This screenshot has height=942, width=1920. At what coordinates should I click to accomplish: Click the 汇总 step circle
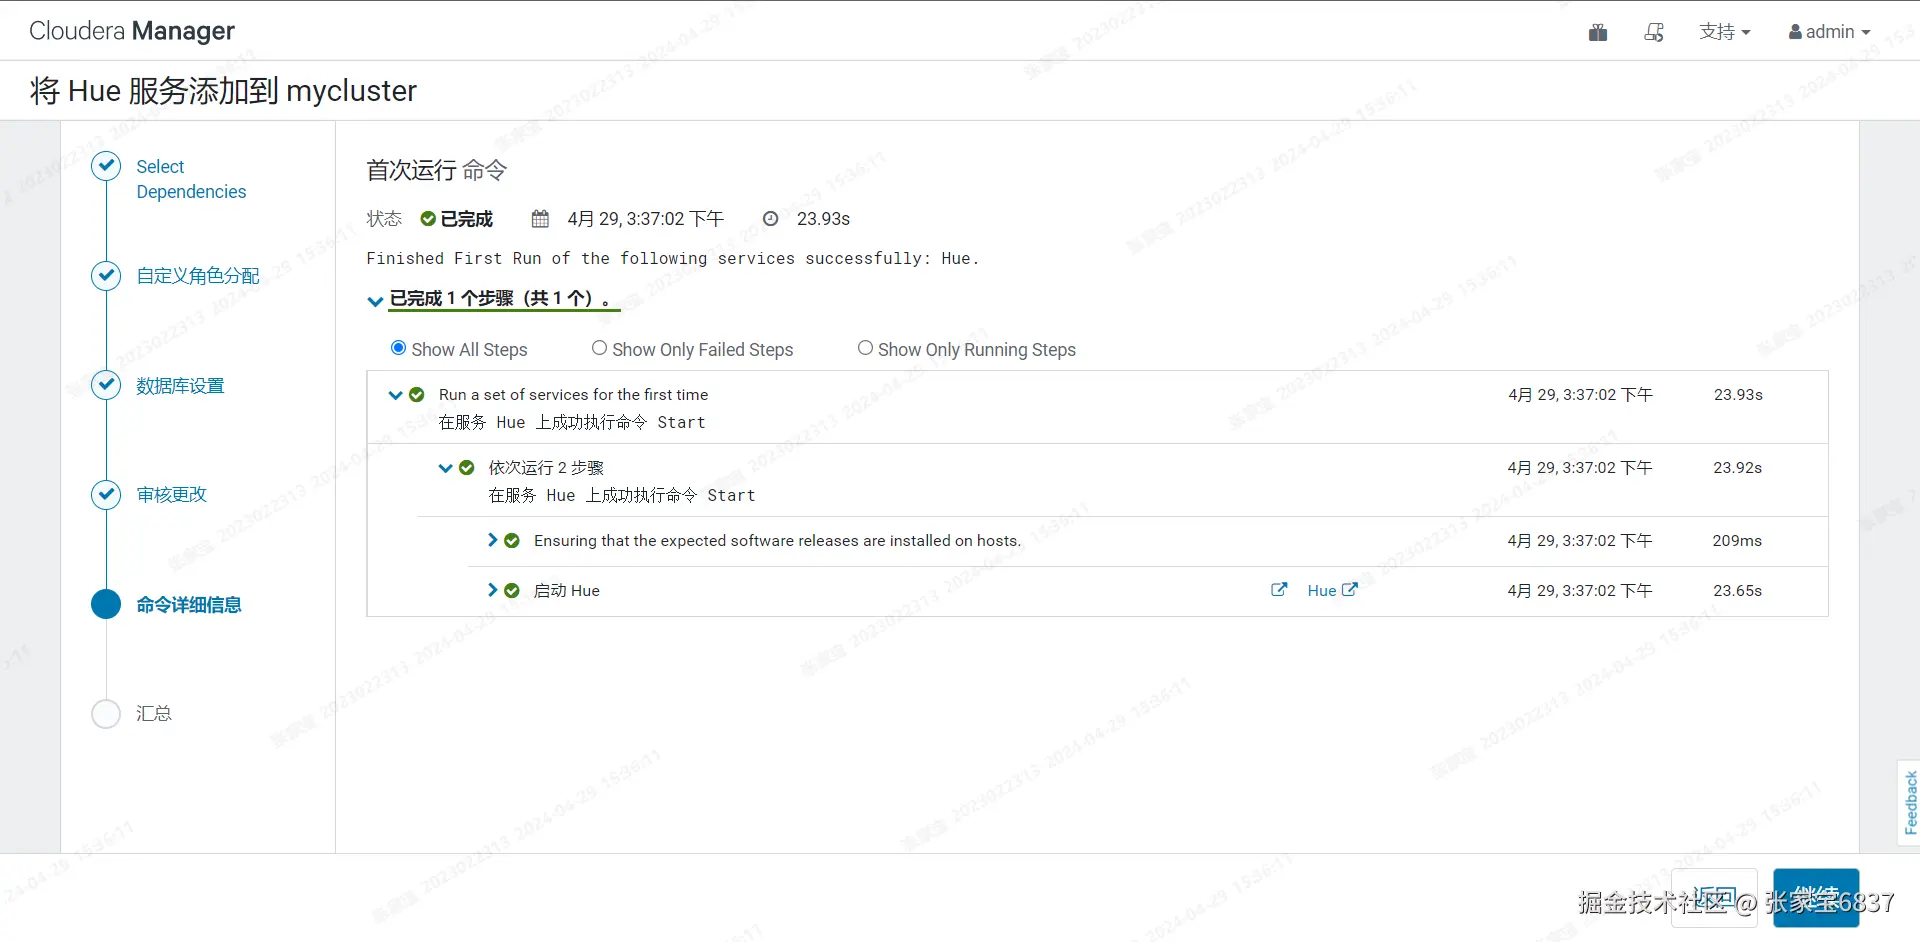click(106, 713)
